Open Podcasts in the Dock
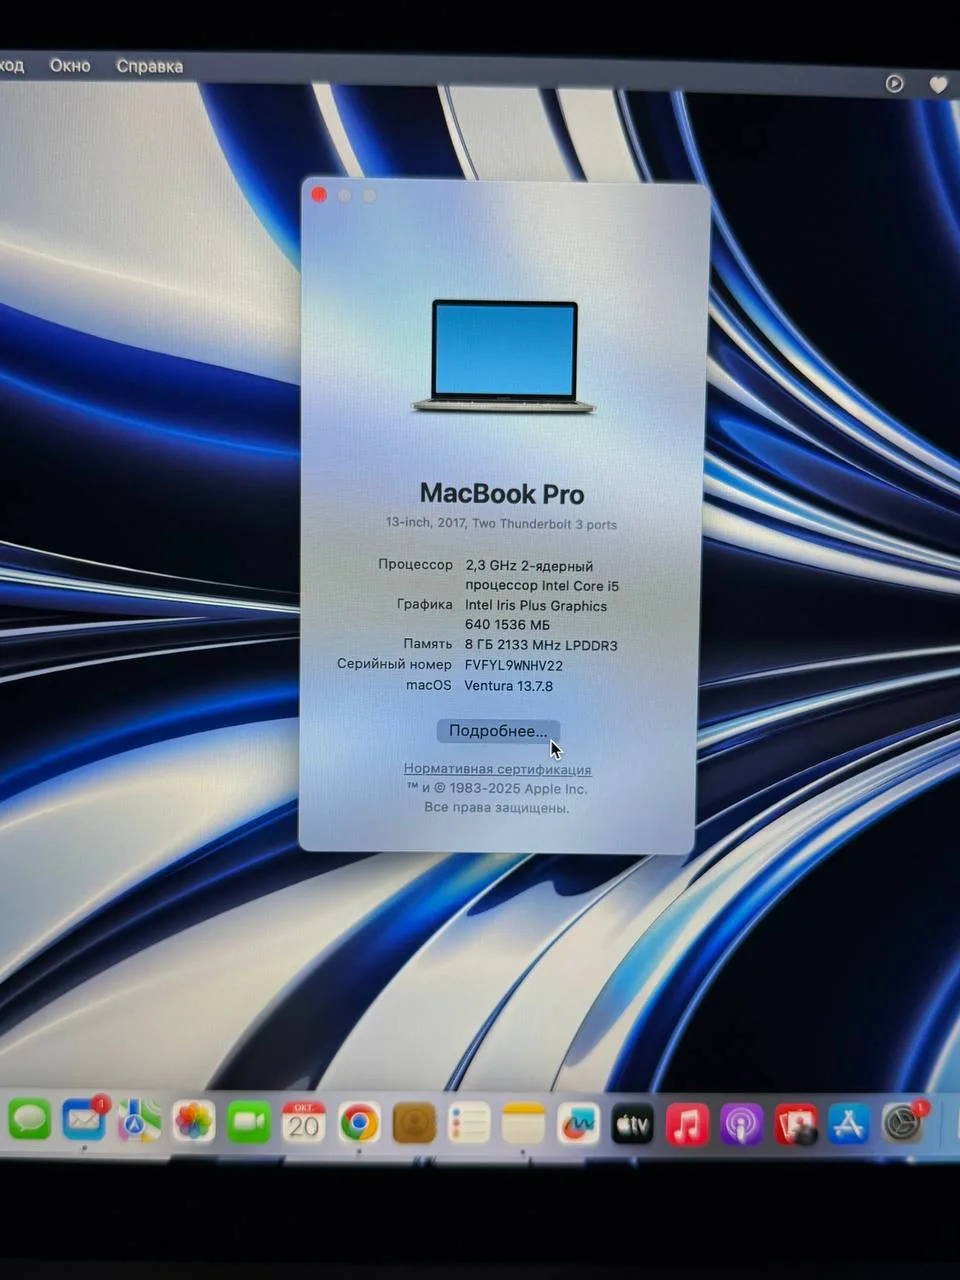960x1280 pixels. click(x=742, y=1126)
